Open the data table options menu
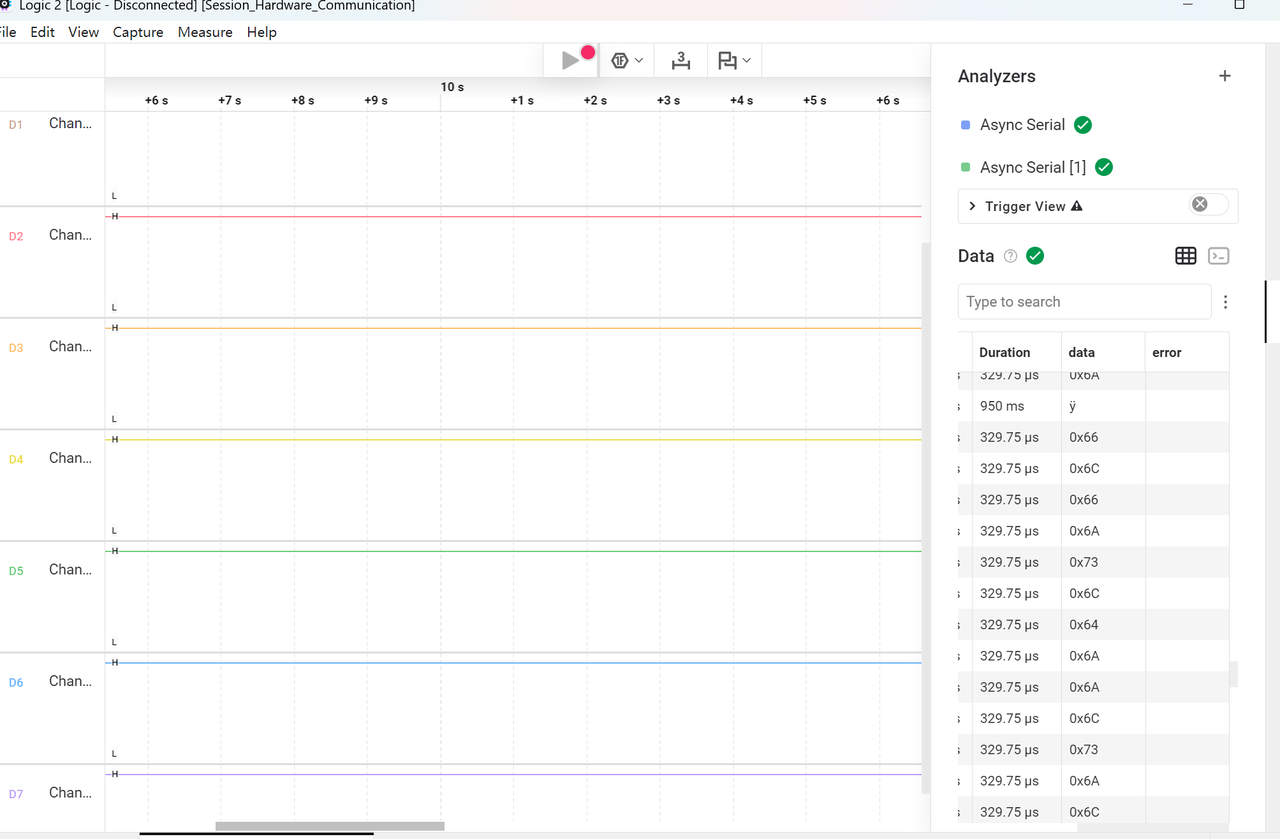This screenshot has width=1280, height=839. [x=1225, y=302]
